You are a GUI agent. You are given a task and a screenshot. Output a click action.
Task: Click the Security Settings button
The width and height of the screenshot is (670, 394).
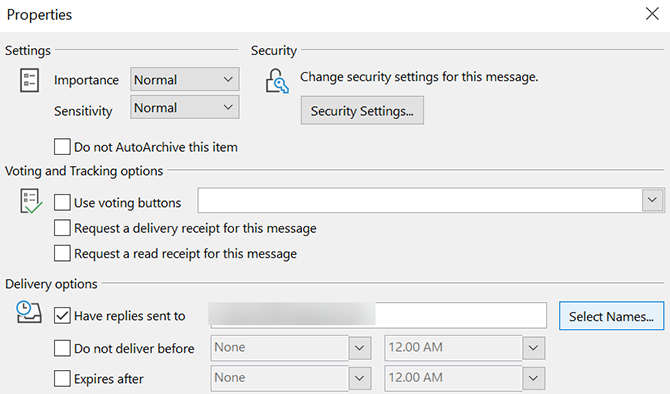point(362,111)
